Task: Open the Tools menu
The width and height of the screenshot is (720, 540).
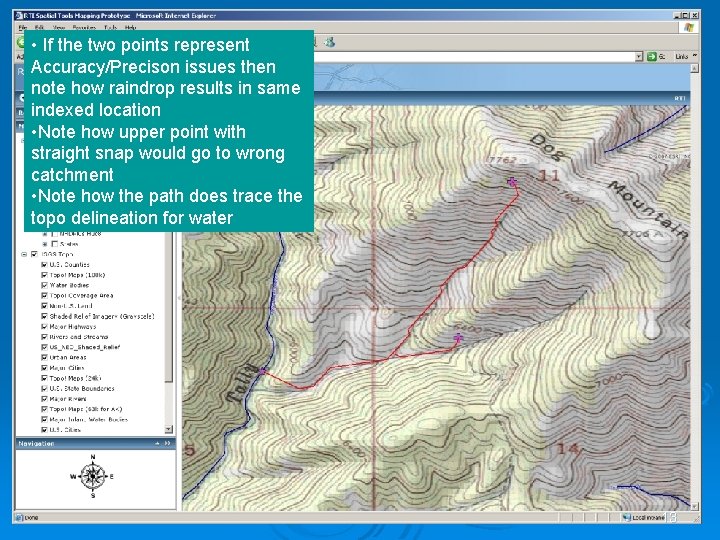Action: 110,28
